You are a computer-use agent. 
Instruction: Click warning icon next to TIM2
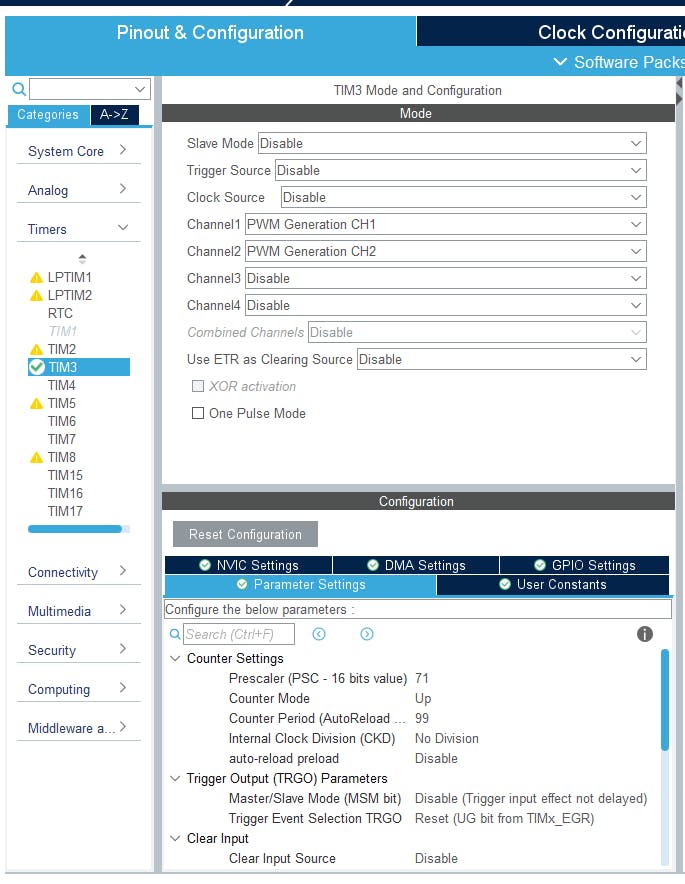[36, 350]
